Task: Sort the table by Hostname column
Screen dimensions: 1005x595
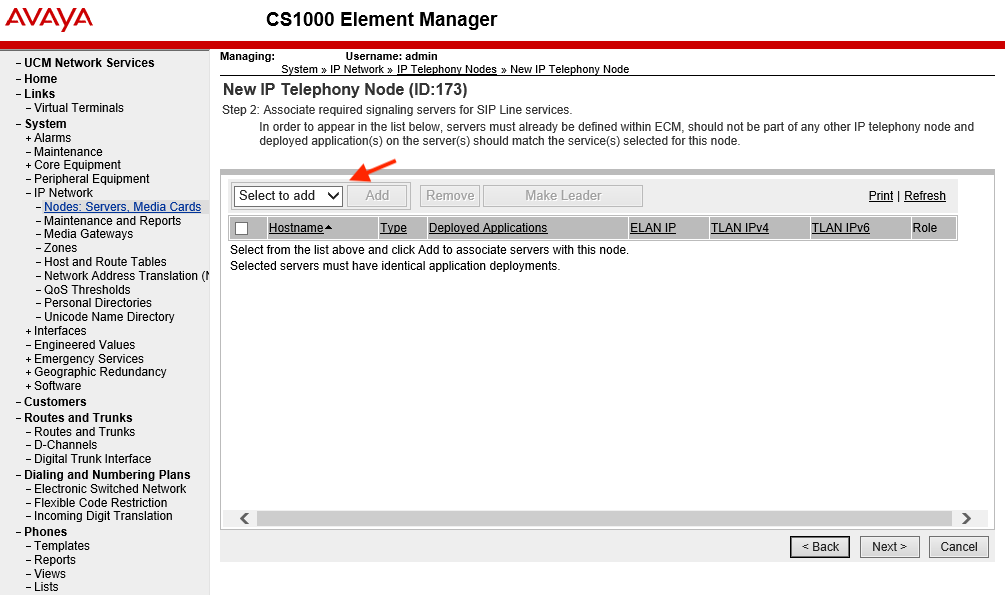Action: 296,228
